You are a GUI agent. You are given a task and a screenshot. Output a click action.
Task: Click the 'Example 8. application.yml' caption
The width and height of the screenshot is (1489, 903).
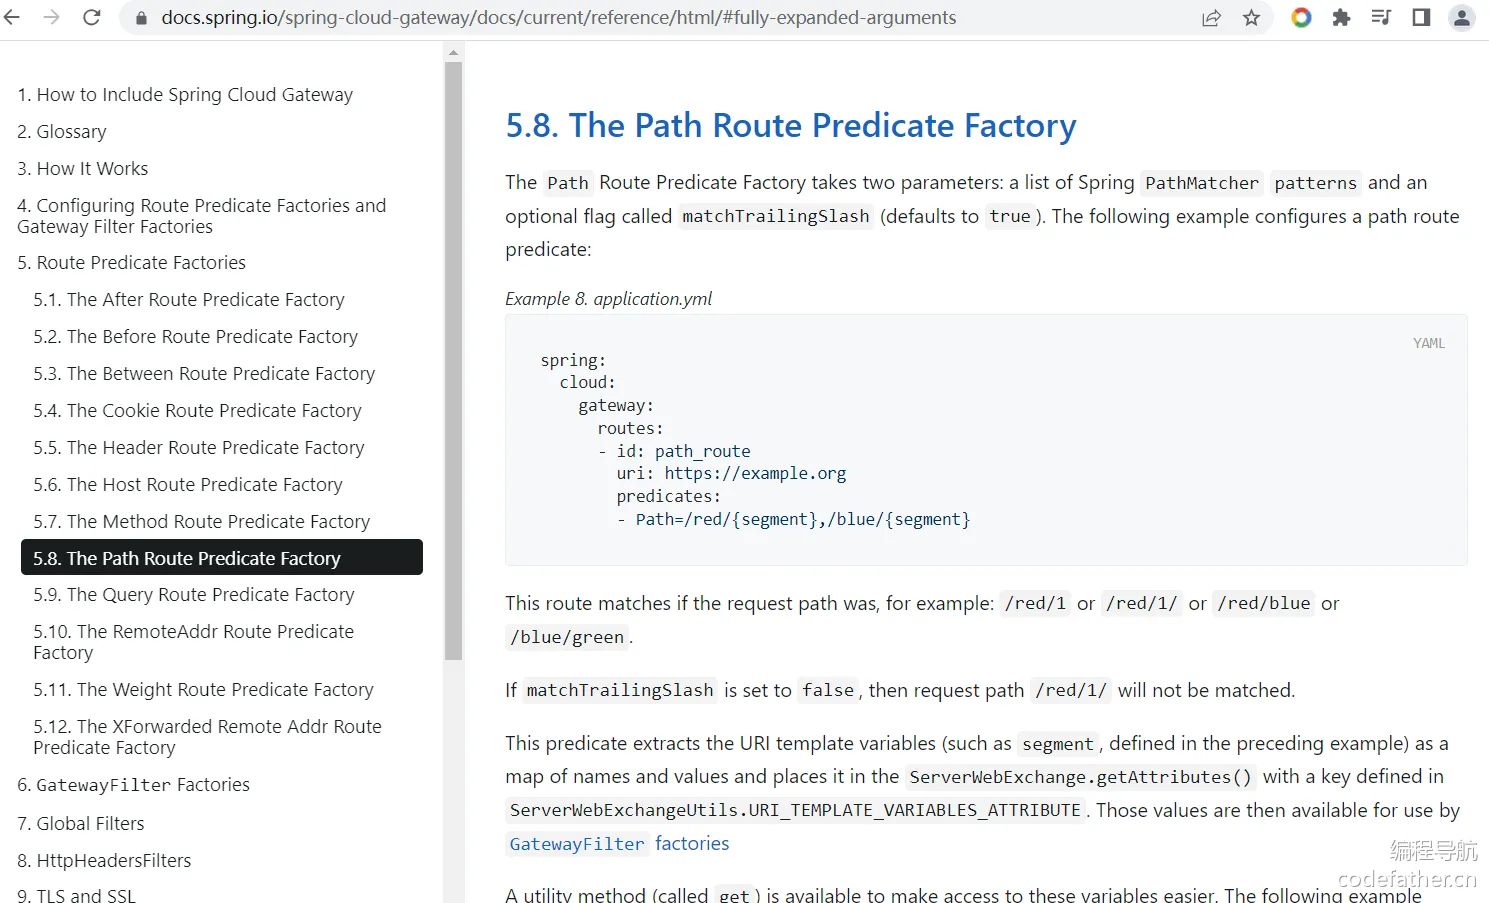click(609, 299)
